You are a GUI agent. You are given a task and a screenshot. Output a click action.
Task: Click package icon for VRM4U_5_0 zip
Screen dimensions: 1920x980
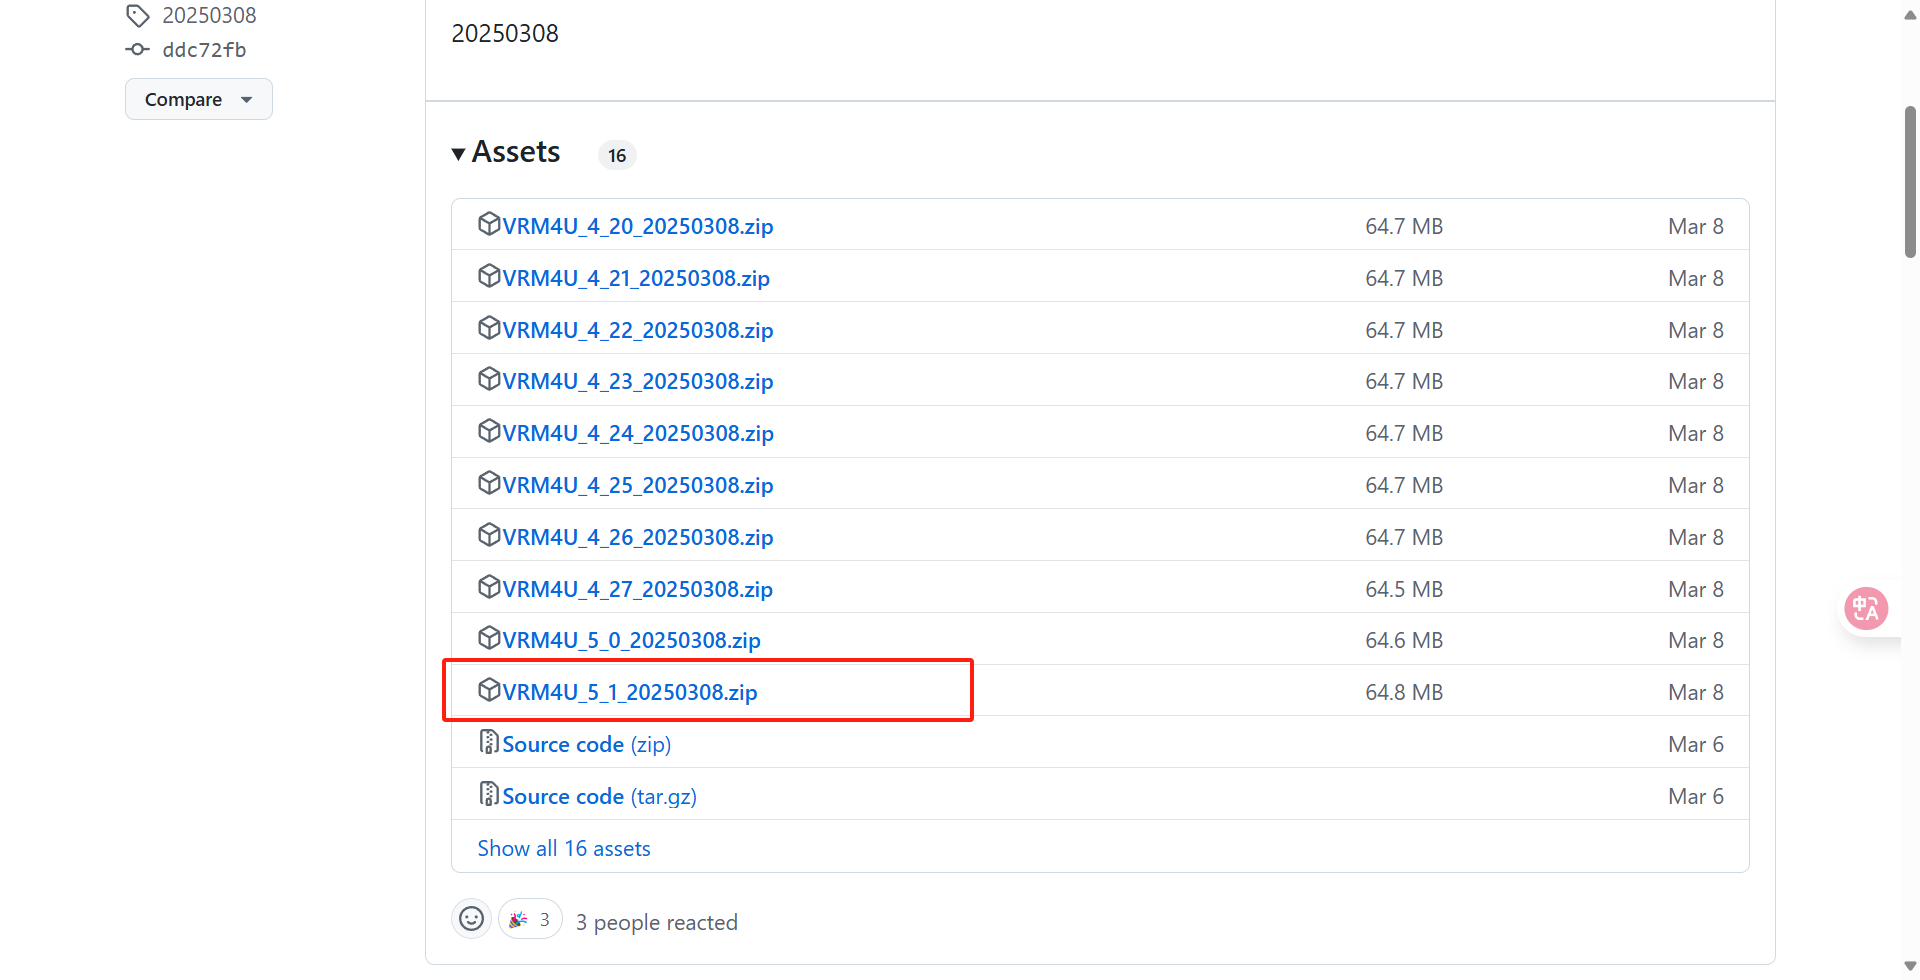tap(489, 638)
